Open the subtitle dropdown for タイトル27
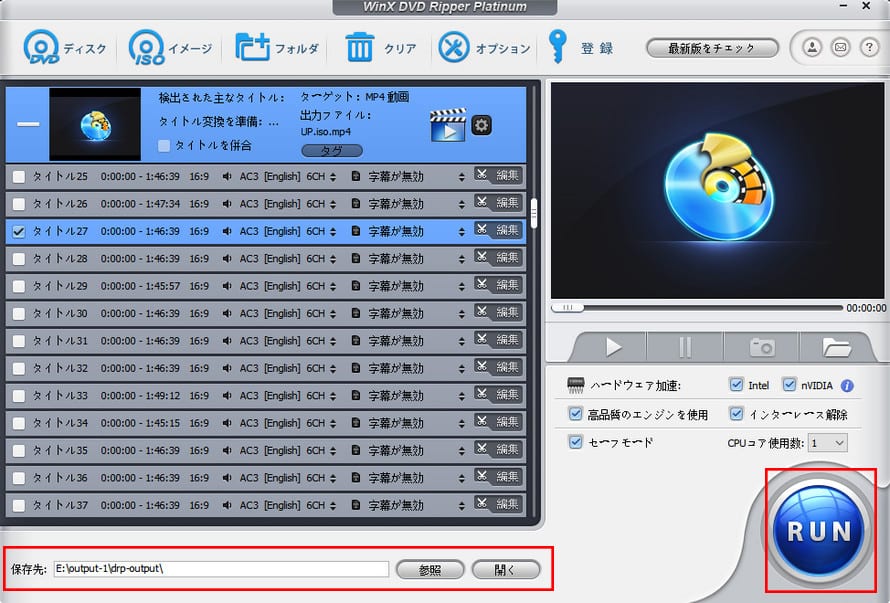Image resolution: width=890 pixels, height=603 pixels. [x=462, y=232]
